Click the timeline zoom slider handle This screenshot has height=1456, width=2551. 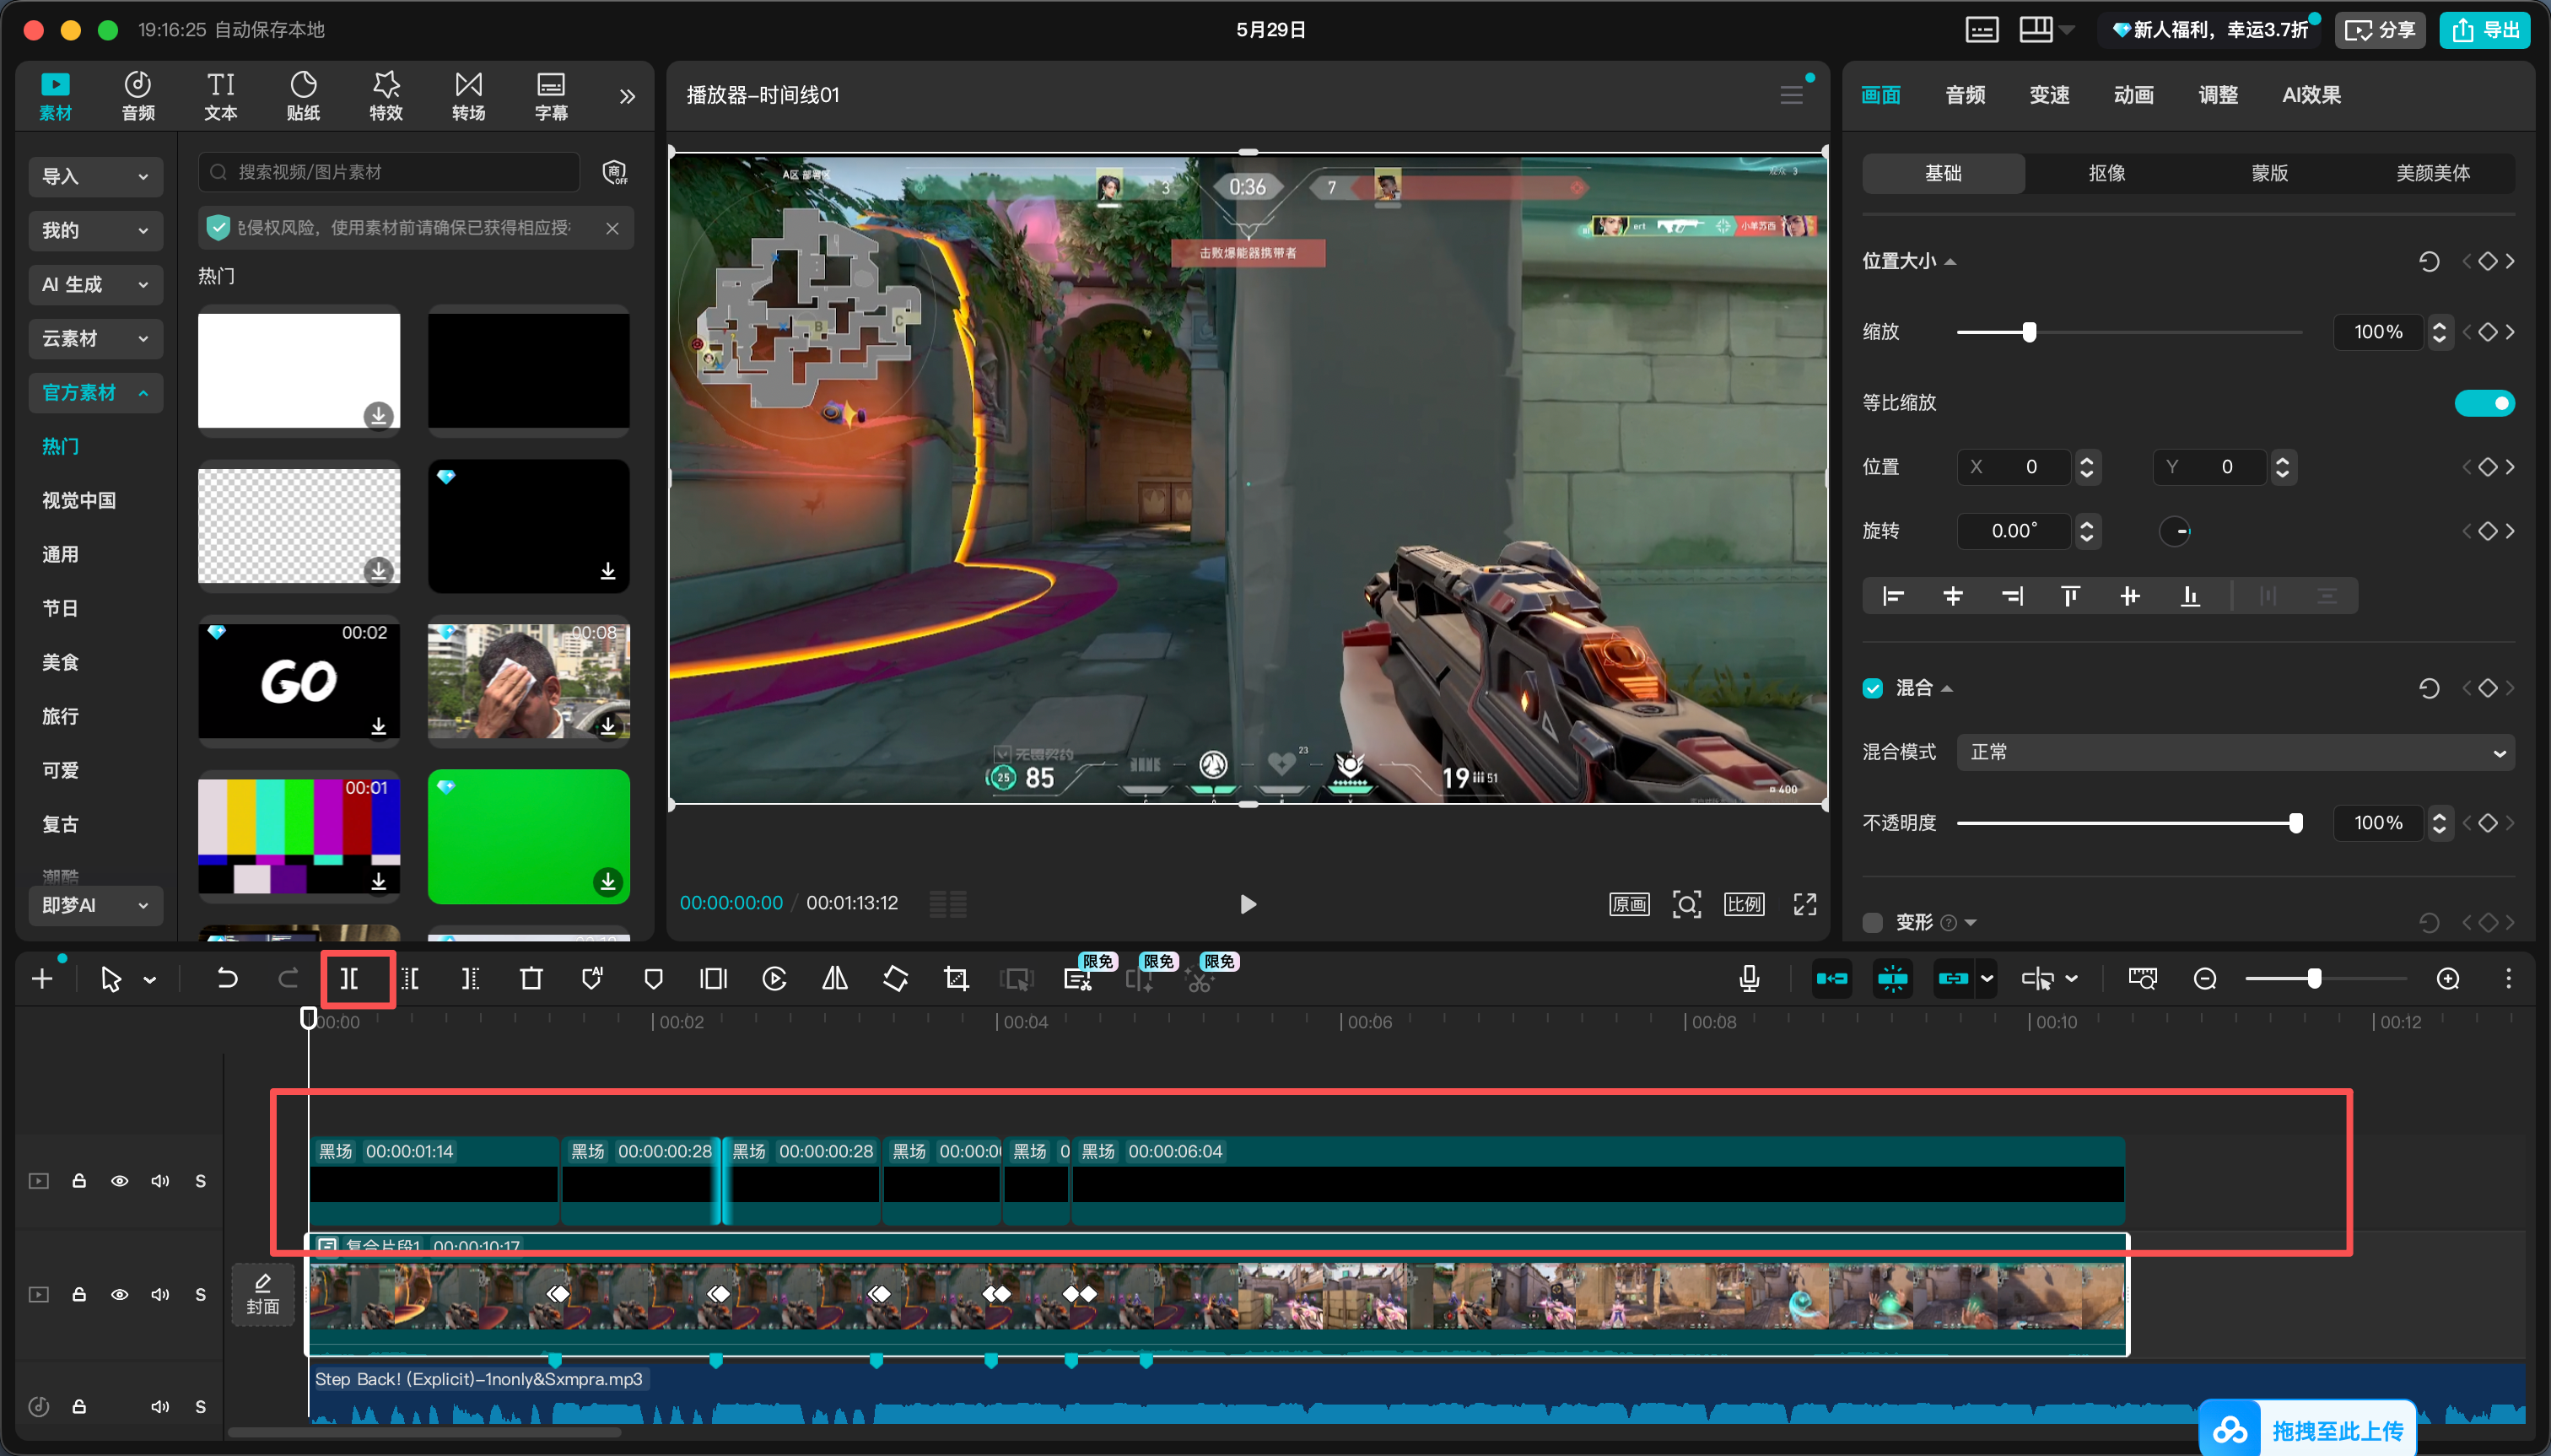(x=2314, y=979)
